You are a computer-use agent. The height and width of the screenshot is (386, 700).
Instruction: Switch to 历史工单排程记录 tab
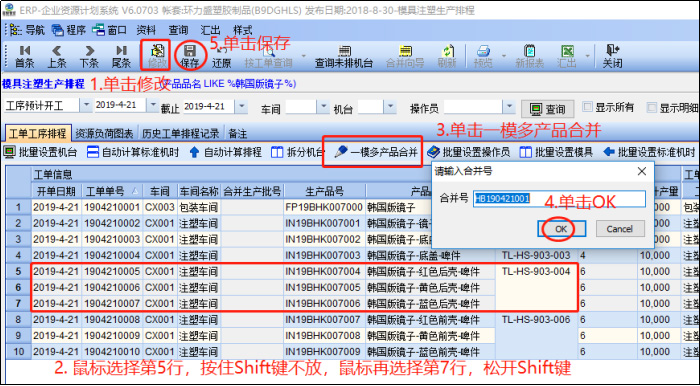[x=180, y=133]
